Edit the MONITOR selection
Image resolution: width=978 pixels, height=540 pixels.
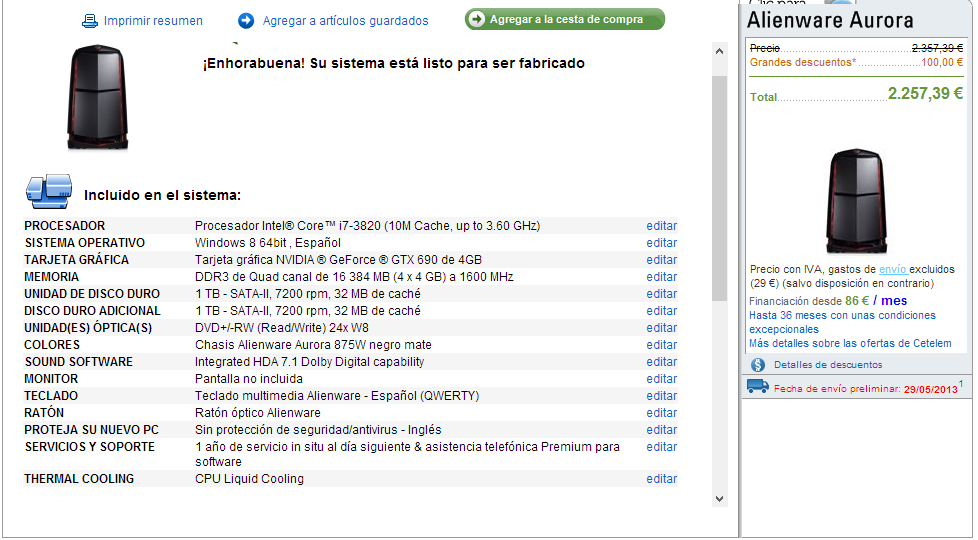tap(662, 378)
